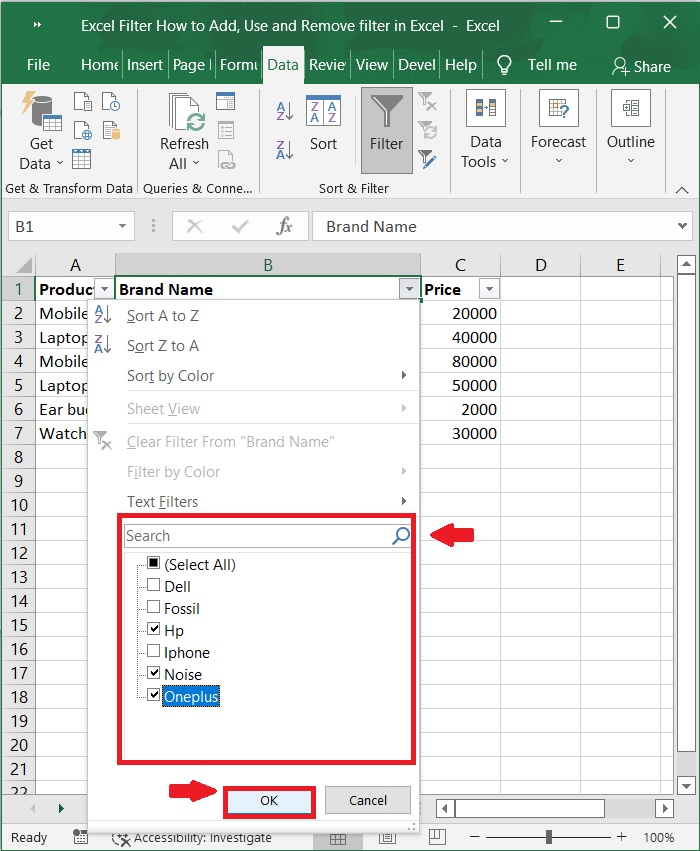
Task: Switch to the View tab
Action: coord(372,65)
